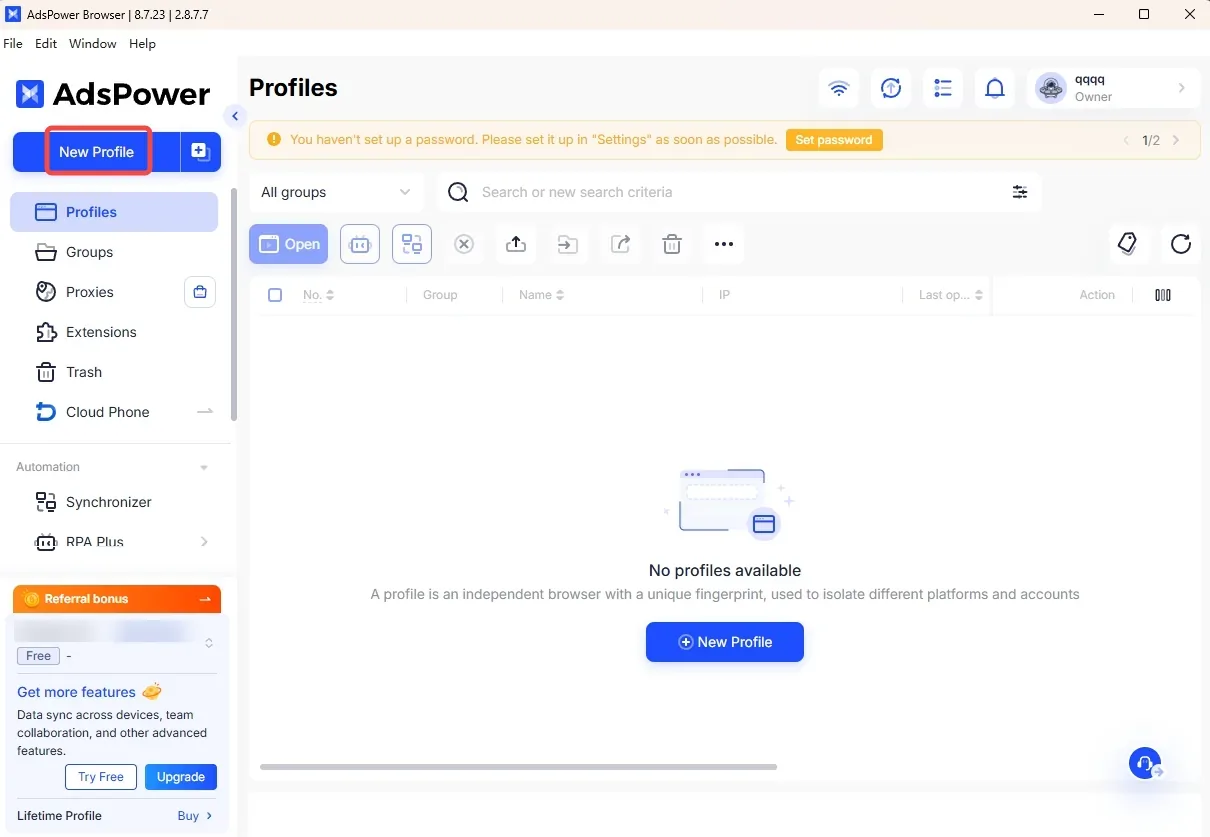Image resolution: width=1210 pixels, height=837 pixels.
Task: Click the window arrangement toolbar icon
Action: coord(412,244)
